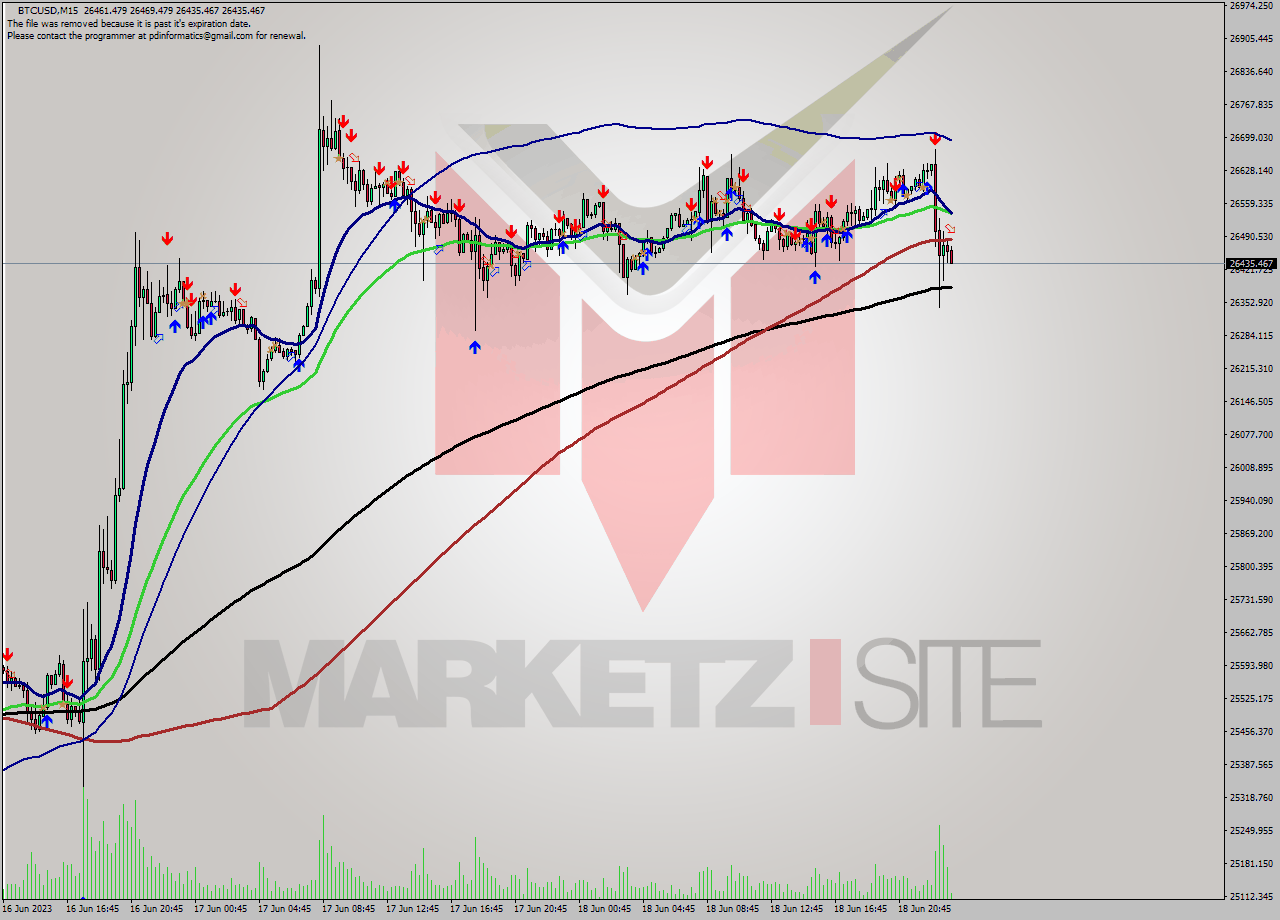
Task: Click the pdinformatics@gmail.com contact line
Action: pyautogui.click(x=156, y=35)
